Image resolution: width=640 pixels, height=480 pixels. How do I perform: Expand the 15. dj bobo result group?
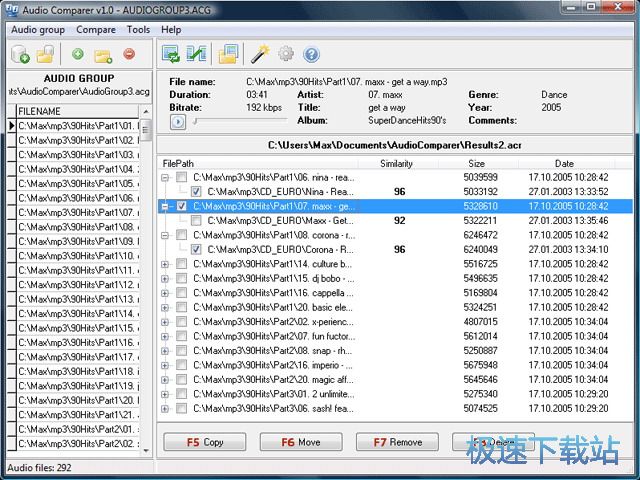click(x=165, y=278)
